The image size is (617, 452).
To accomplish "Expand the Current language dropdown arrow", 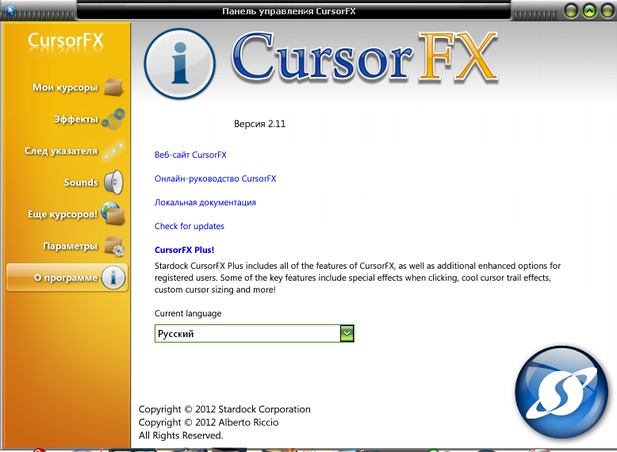I will point(347,334).
